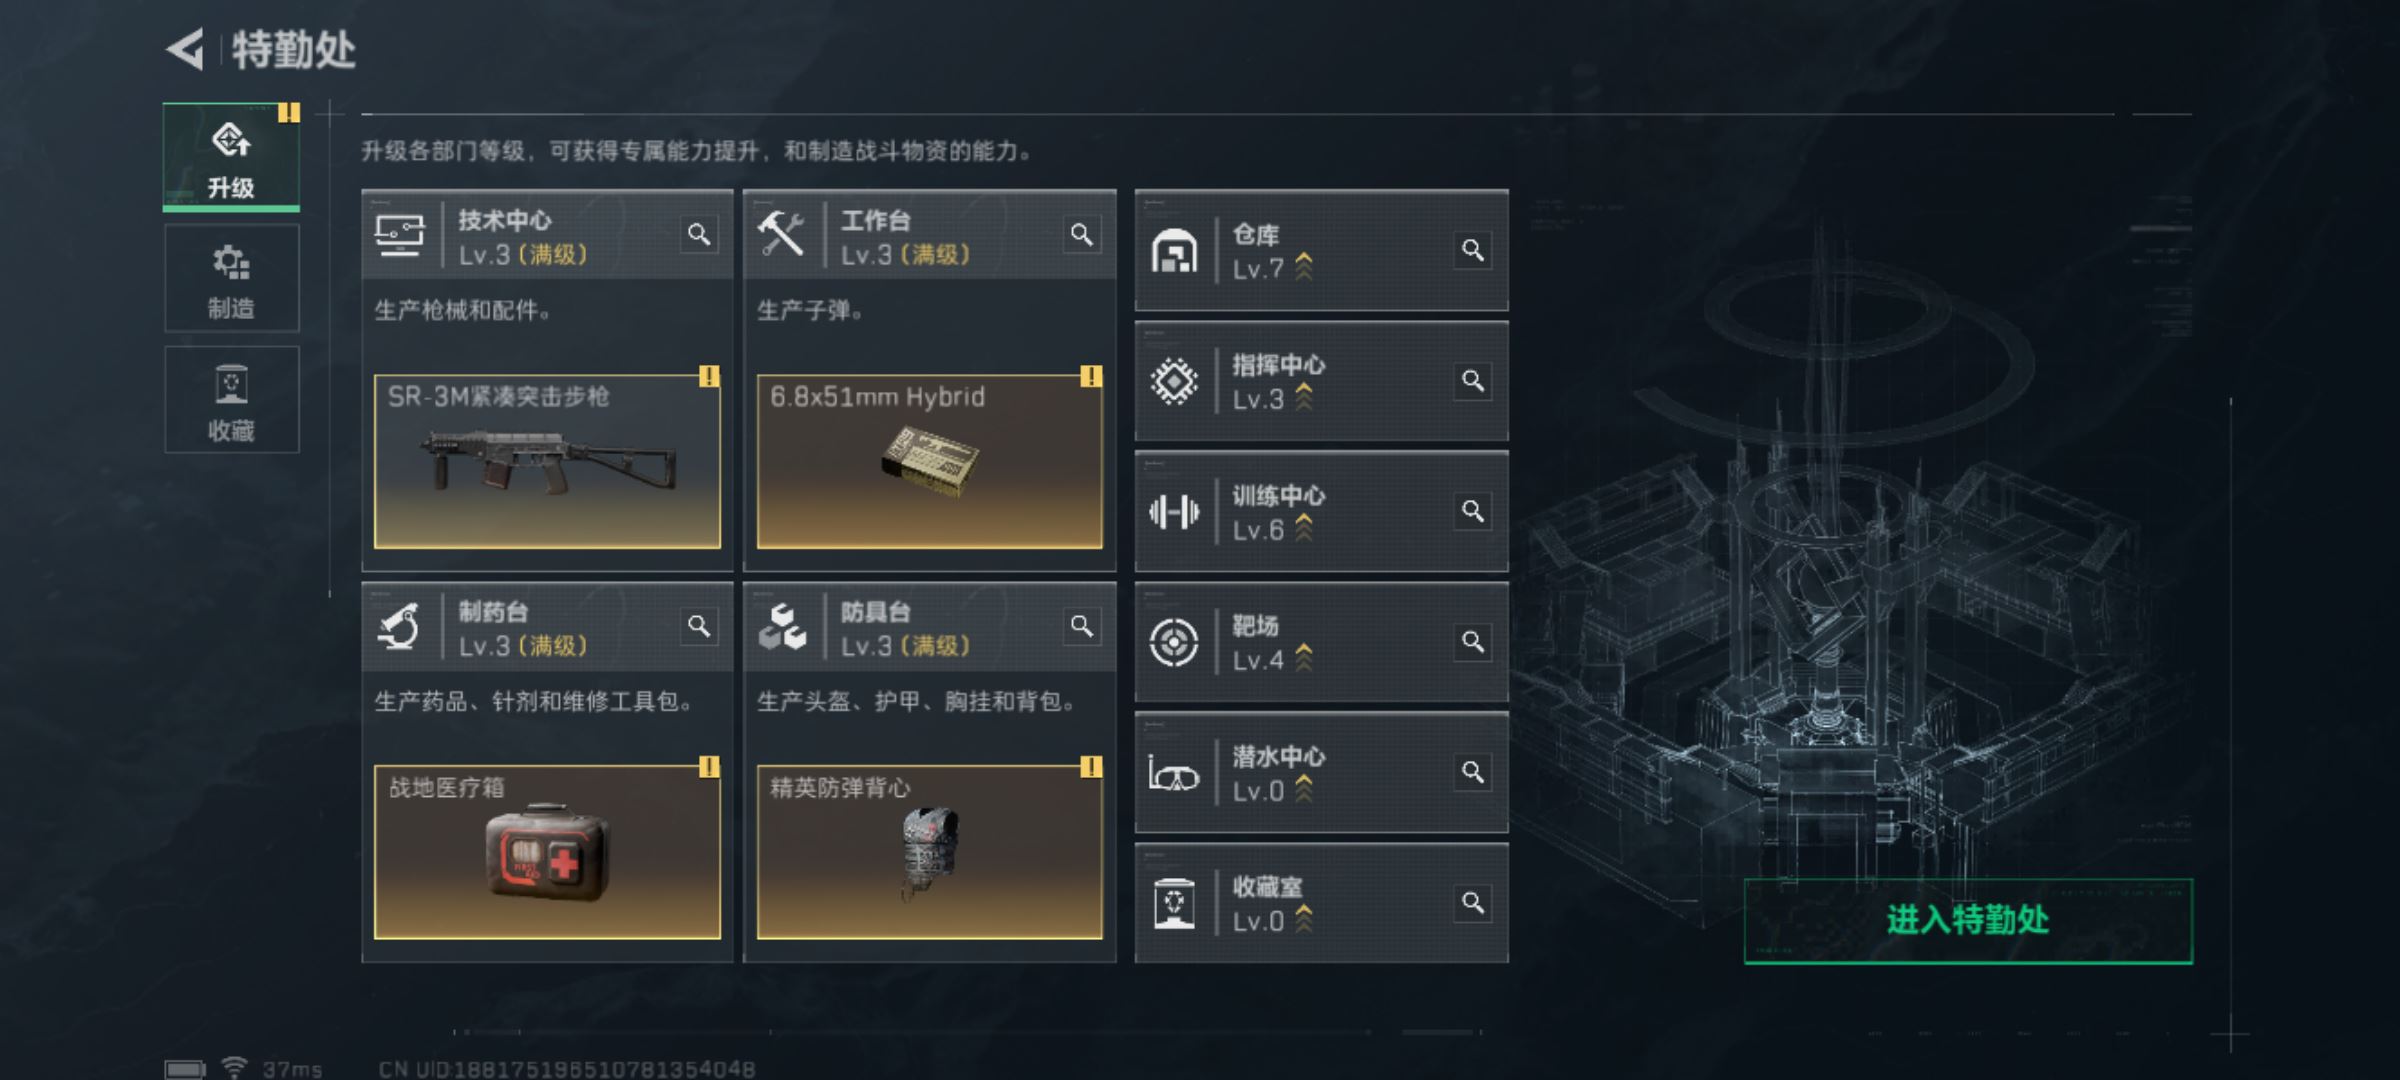The width and height of the screenshot is (2400, 1080).
Task: Select the 6.8x51mm Hybrid ammo card
Action: click(929, 462)
